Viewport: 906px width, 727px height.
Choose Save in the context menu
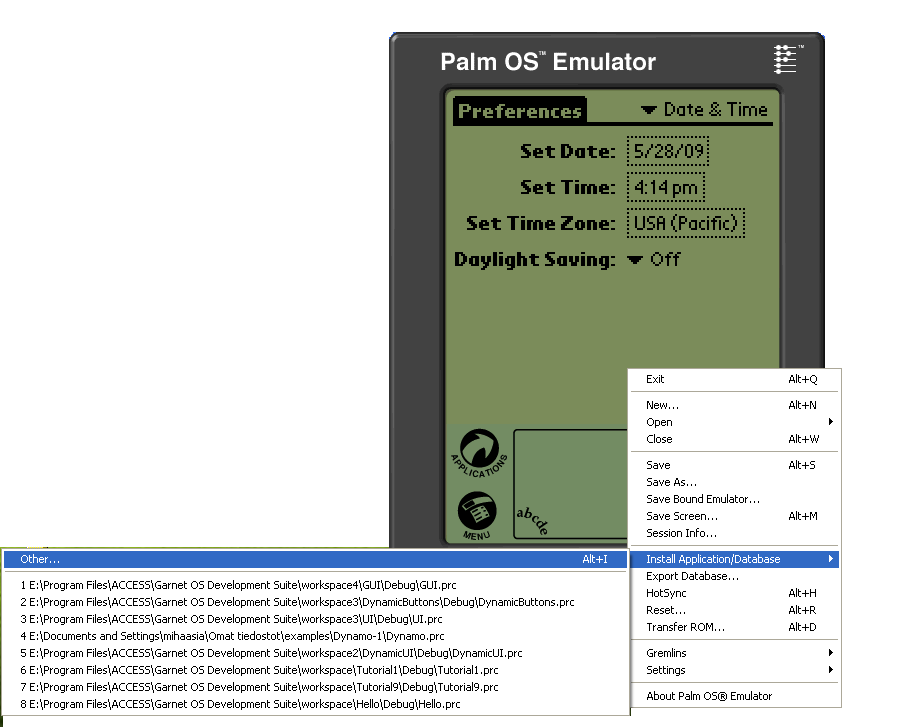tap(734, 465)
